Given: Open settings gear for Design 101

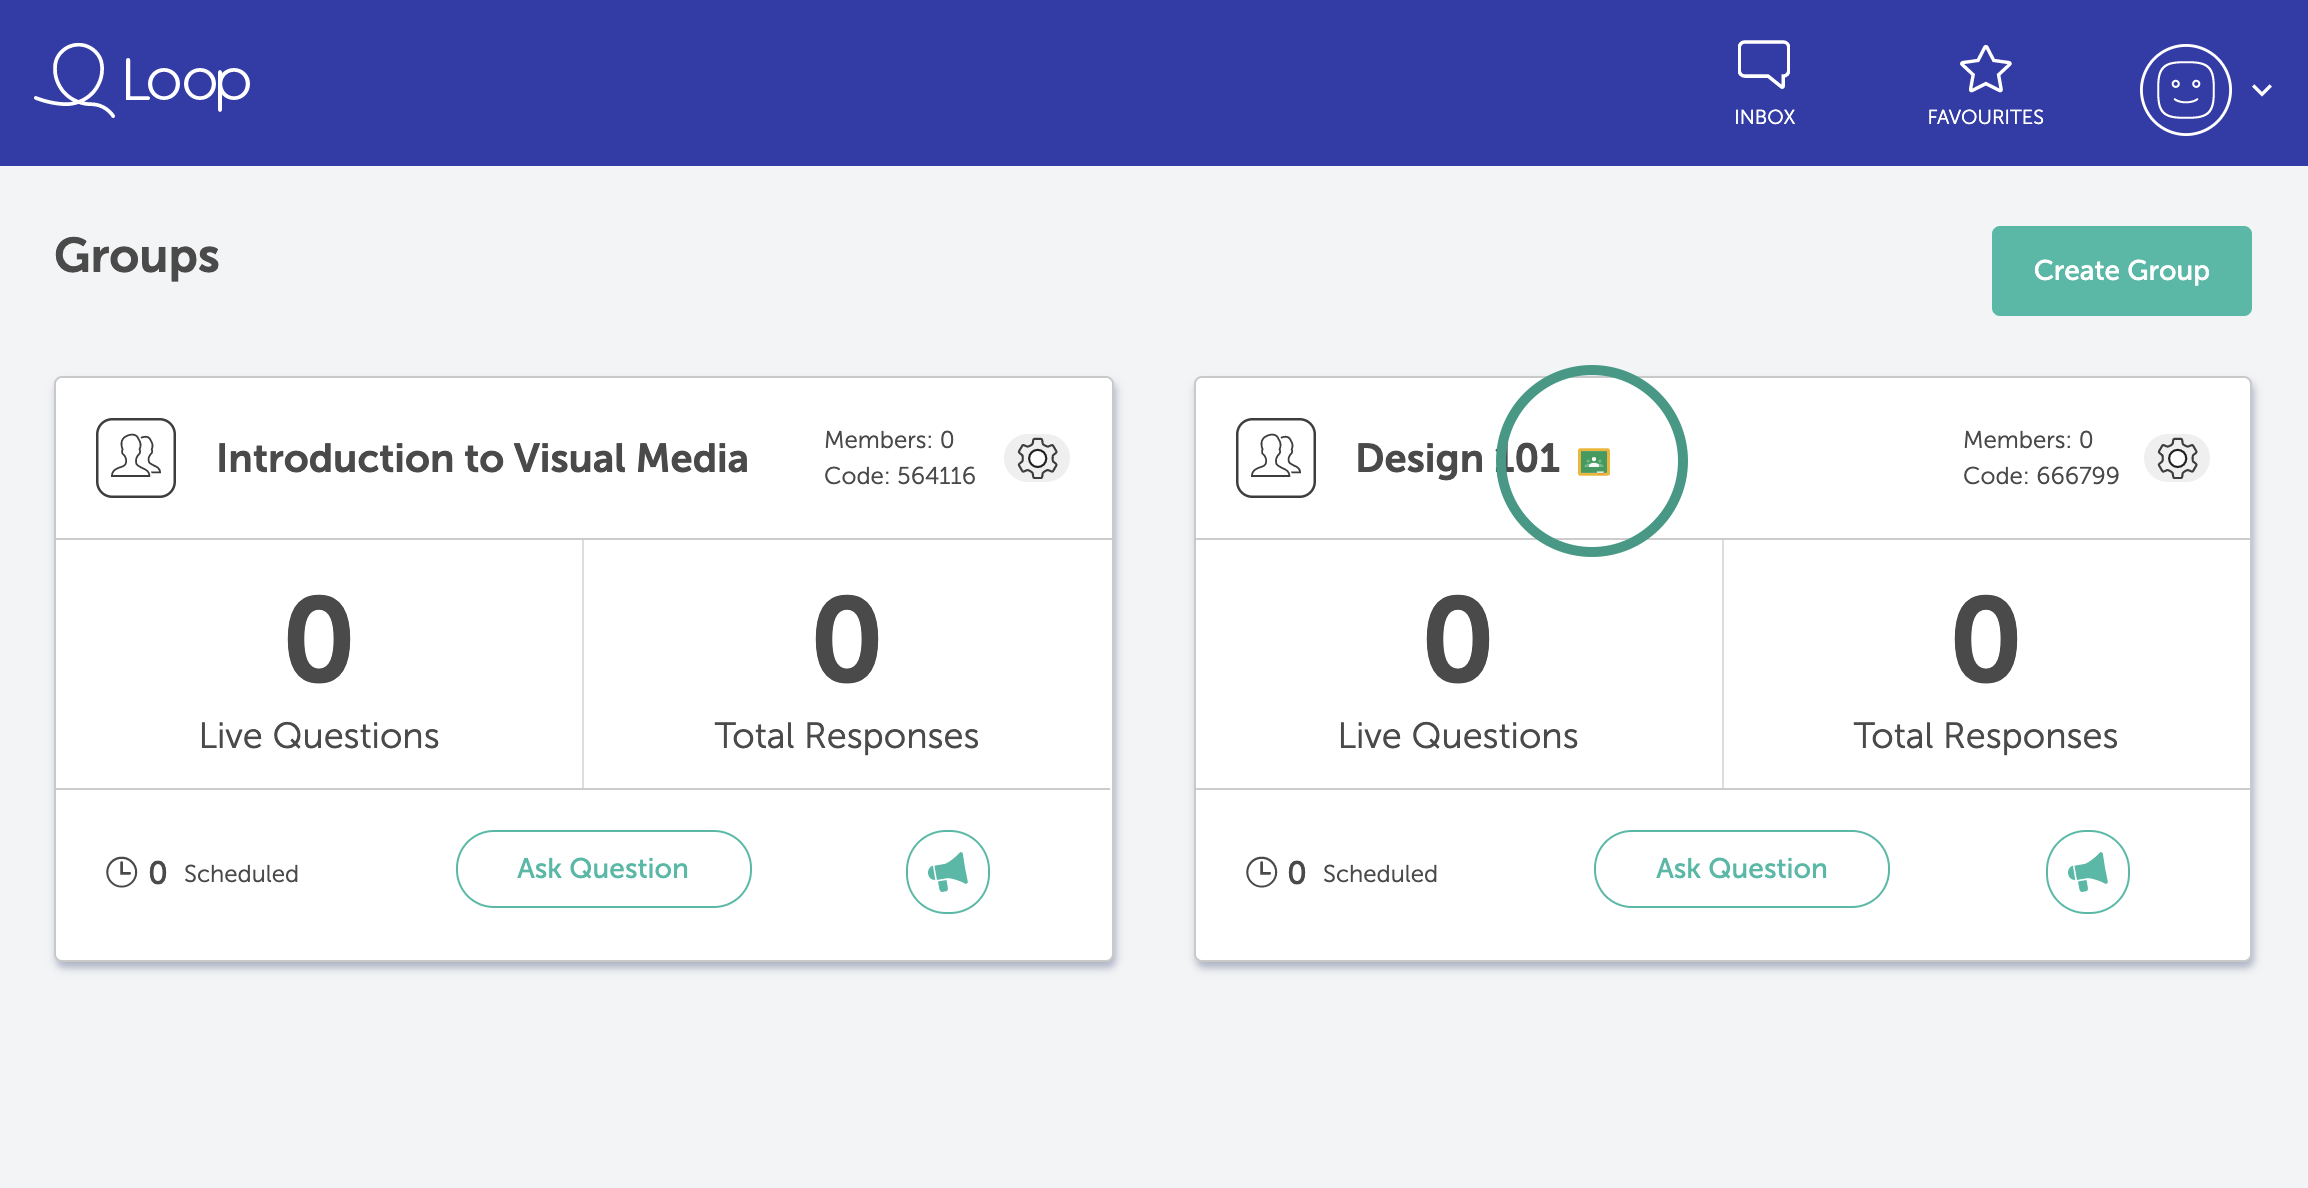Looking at the screenshot, I should [2177, 459].
